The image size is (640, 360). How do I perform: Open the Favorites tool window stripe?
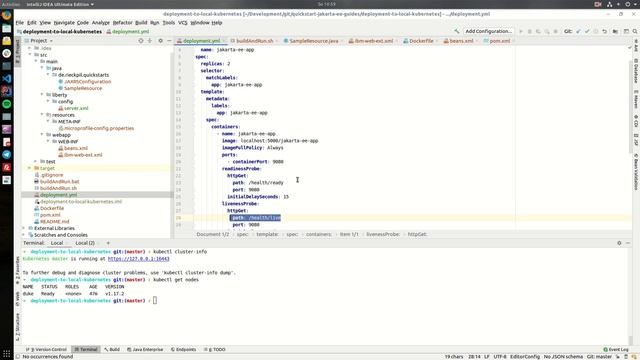pyautogui.click(x=18, y=270)
